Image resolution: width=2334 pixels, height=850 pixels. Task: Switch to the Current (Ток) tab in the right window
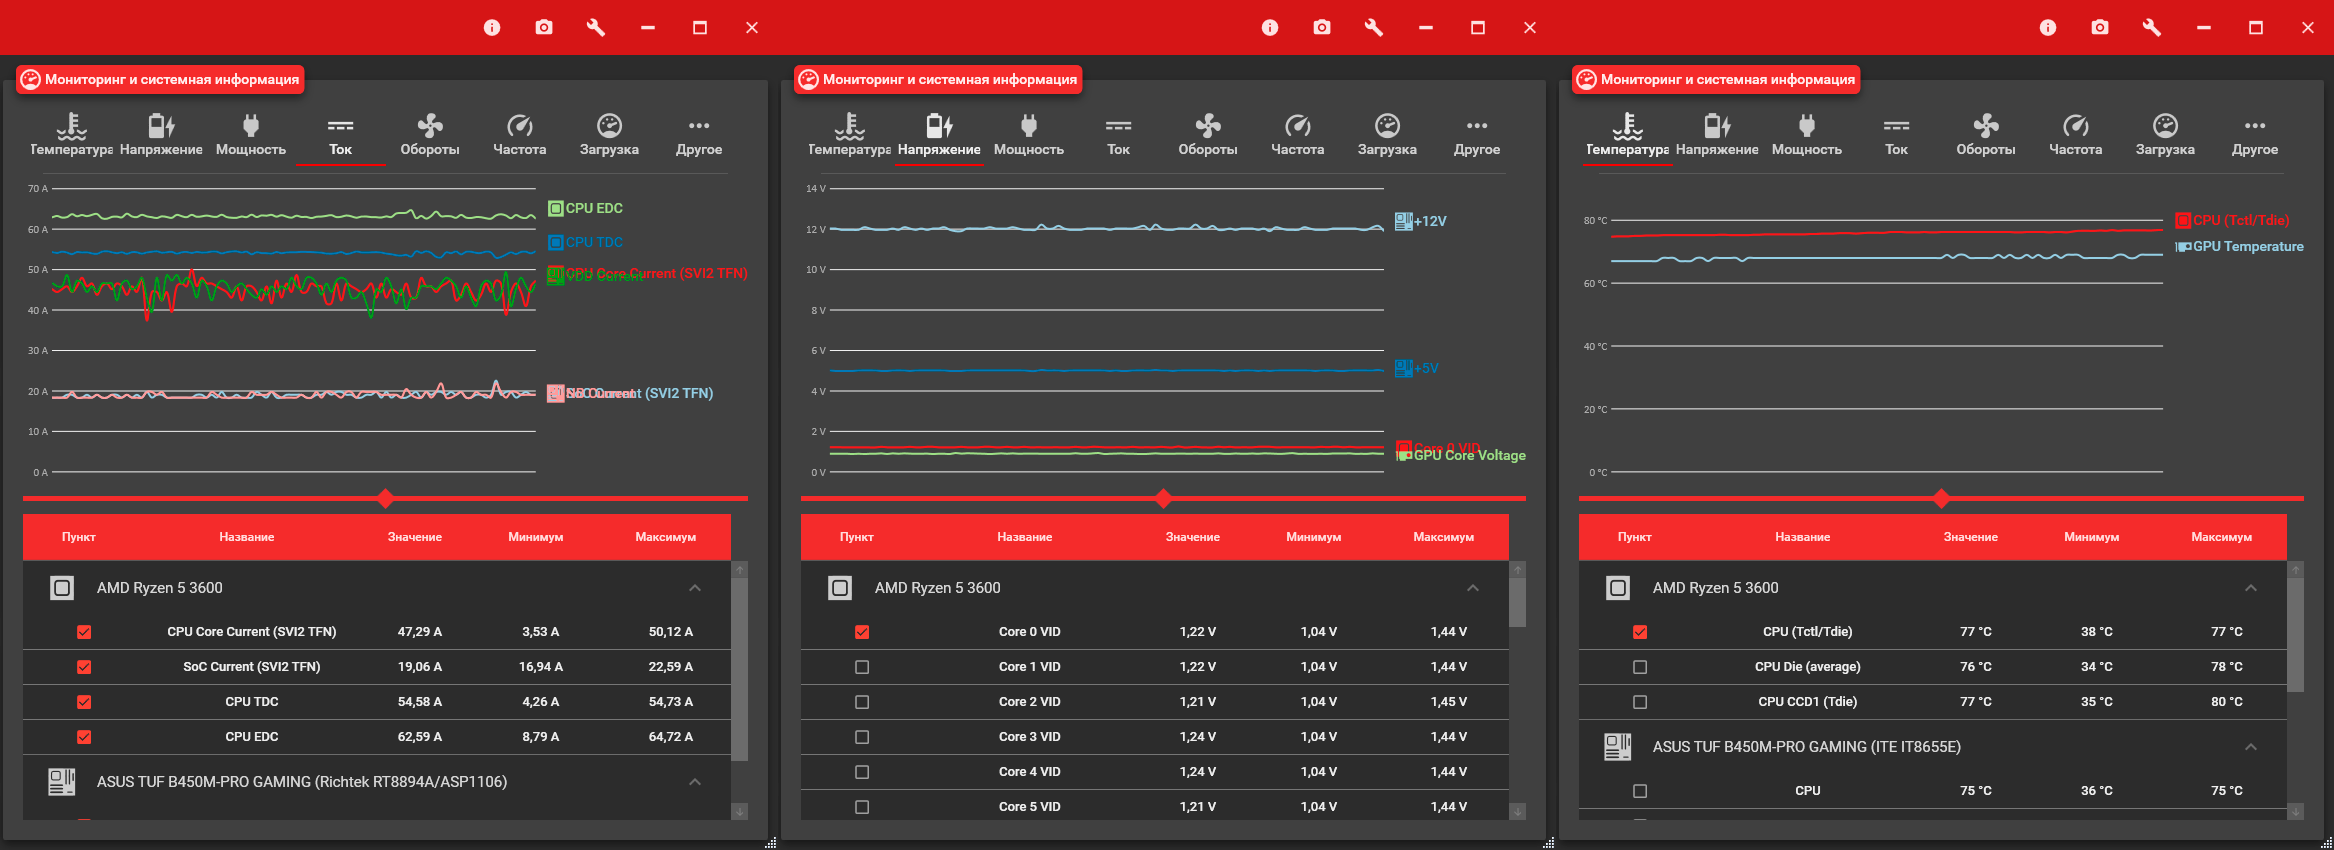click(1896, 135)
